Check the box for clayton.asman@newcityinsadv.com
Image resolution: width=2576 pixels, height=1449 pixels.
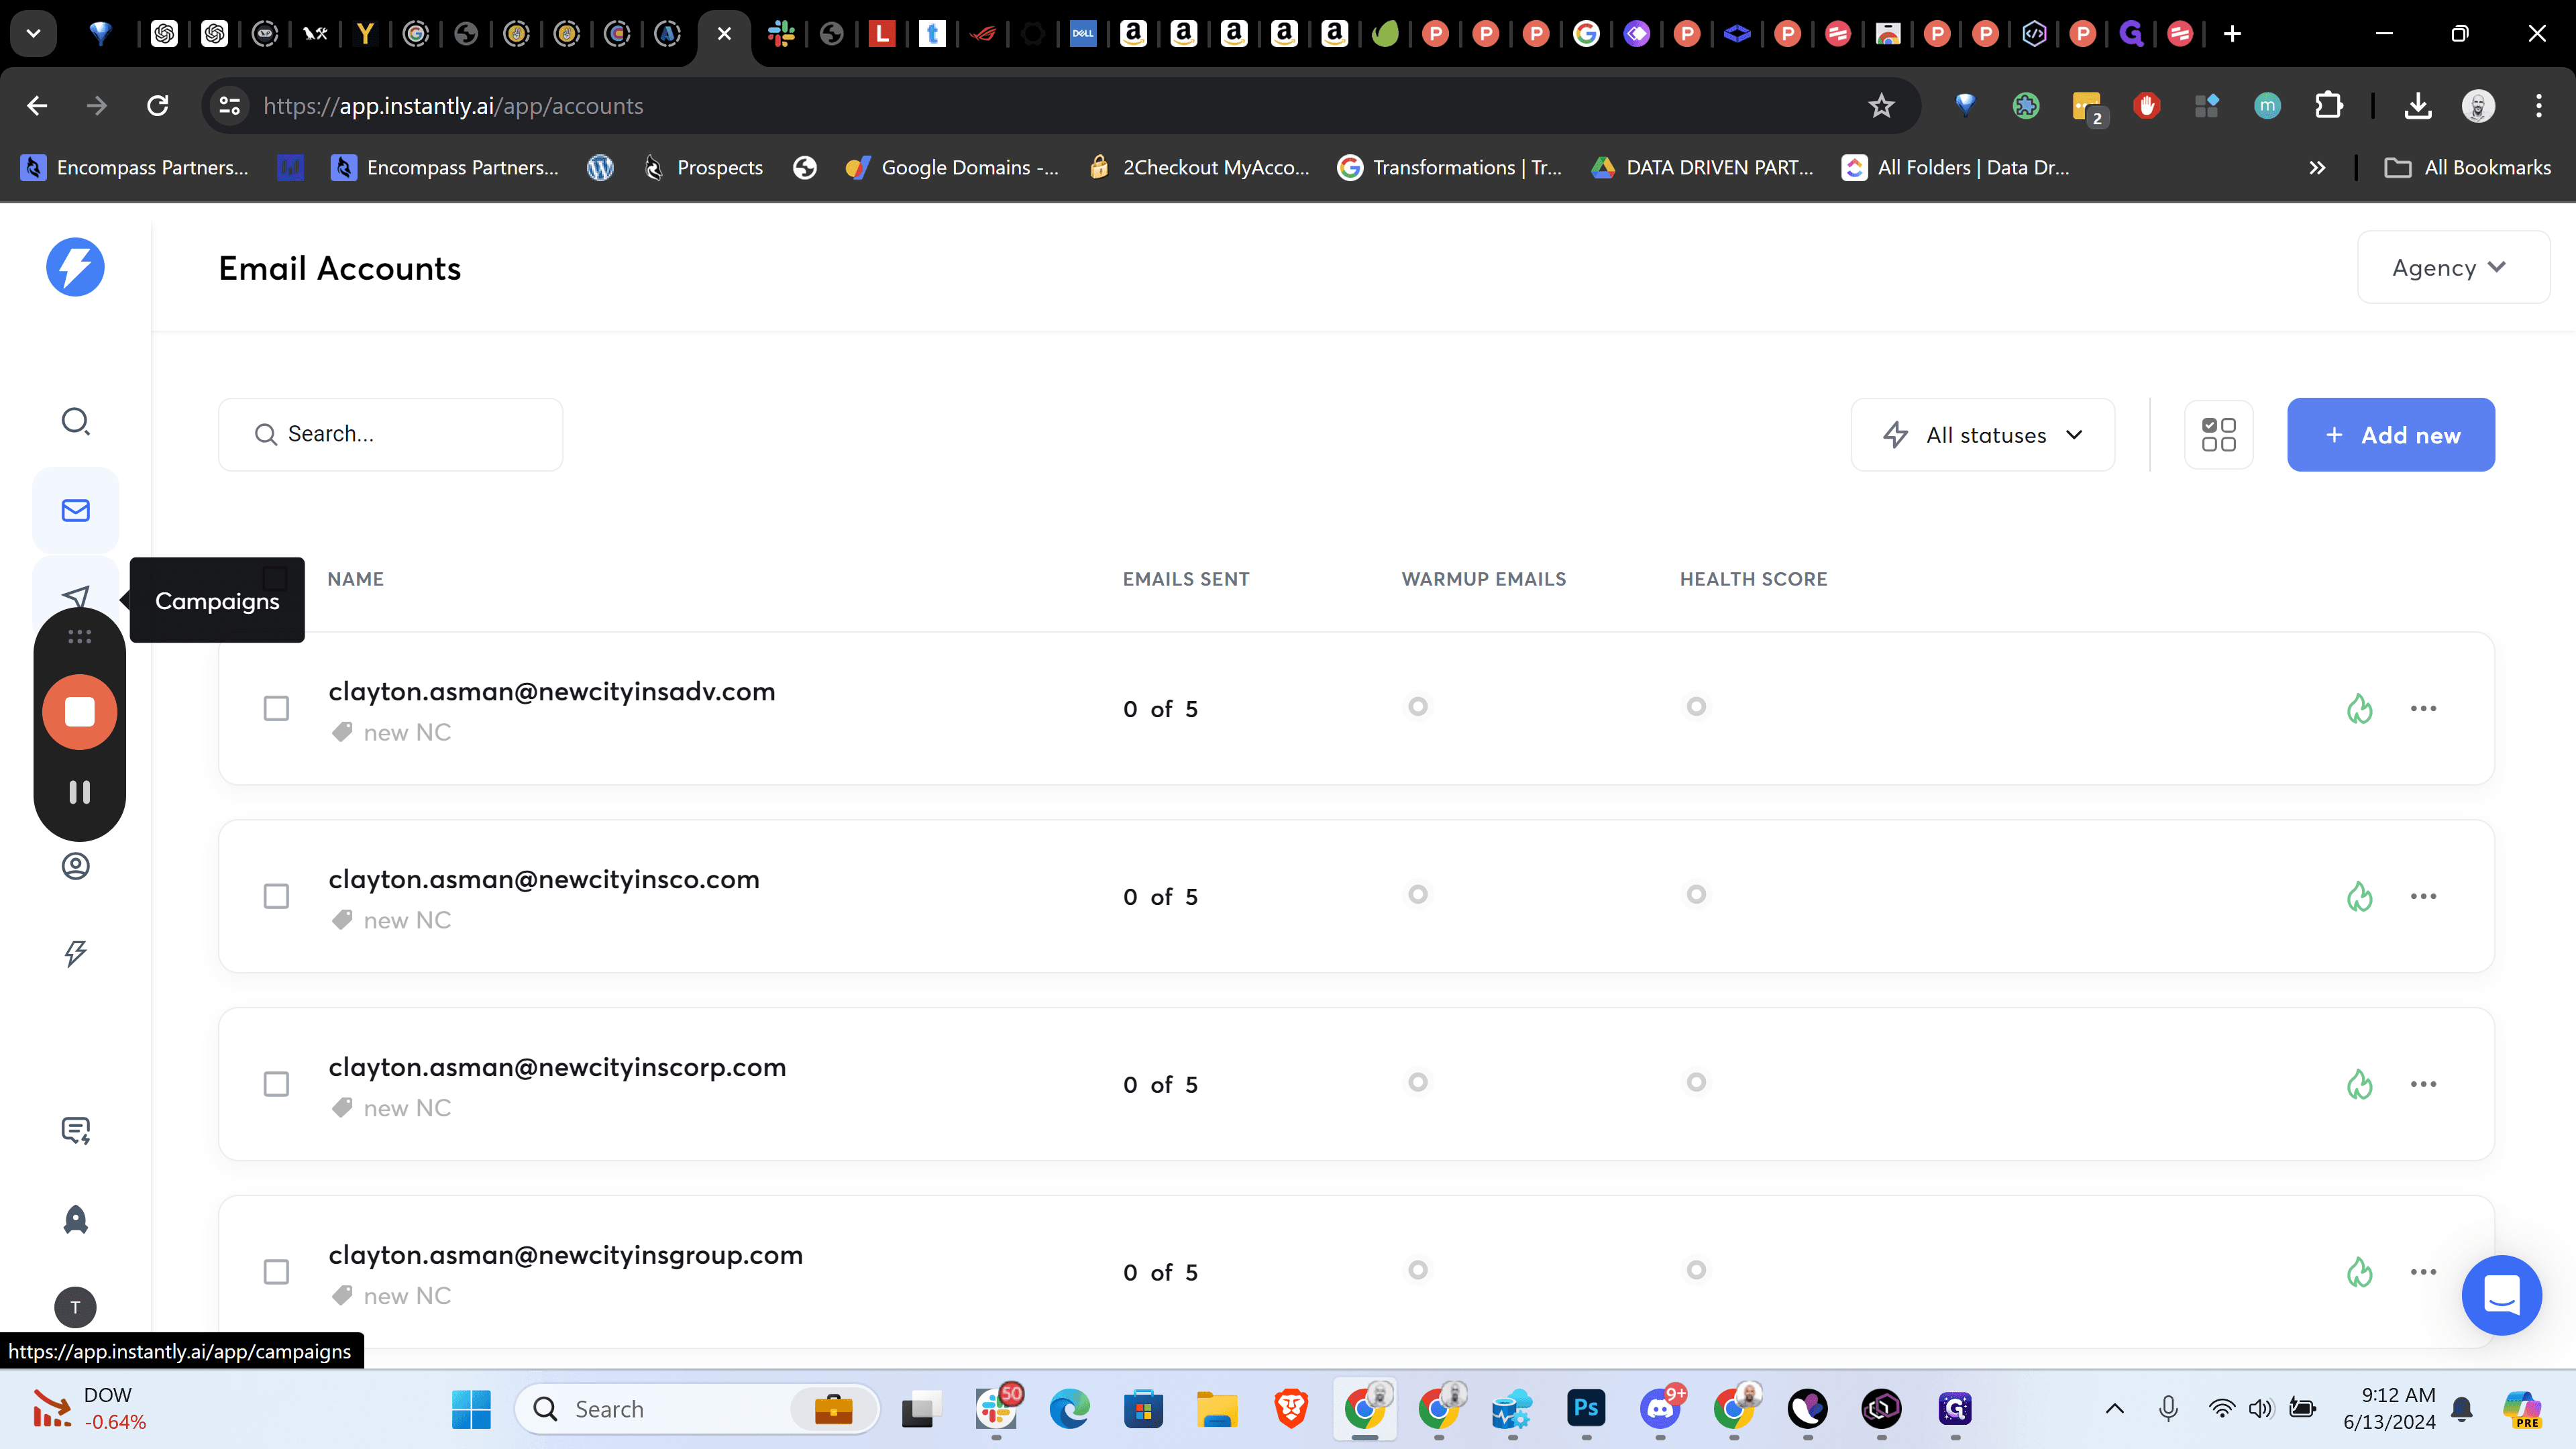tap(276, 708)
